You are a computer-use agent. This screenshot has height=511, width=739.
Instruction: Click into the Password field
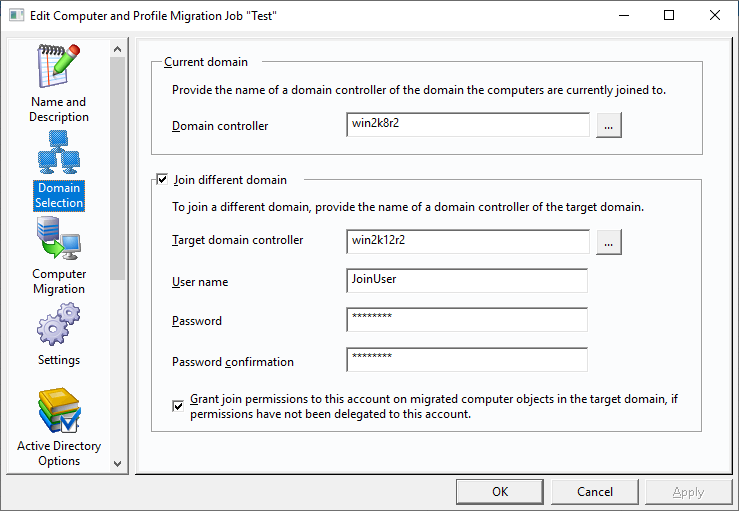click(467, 320)
